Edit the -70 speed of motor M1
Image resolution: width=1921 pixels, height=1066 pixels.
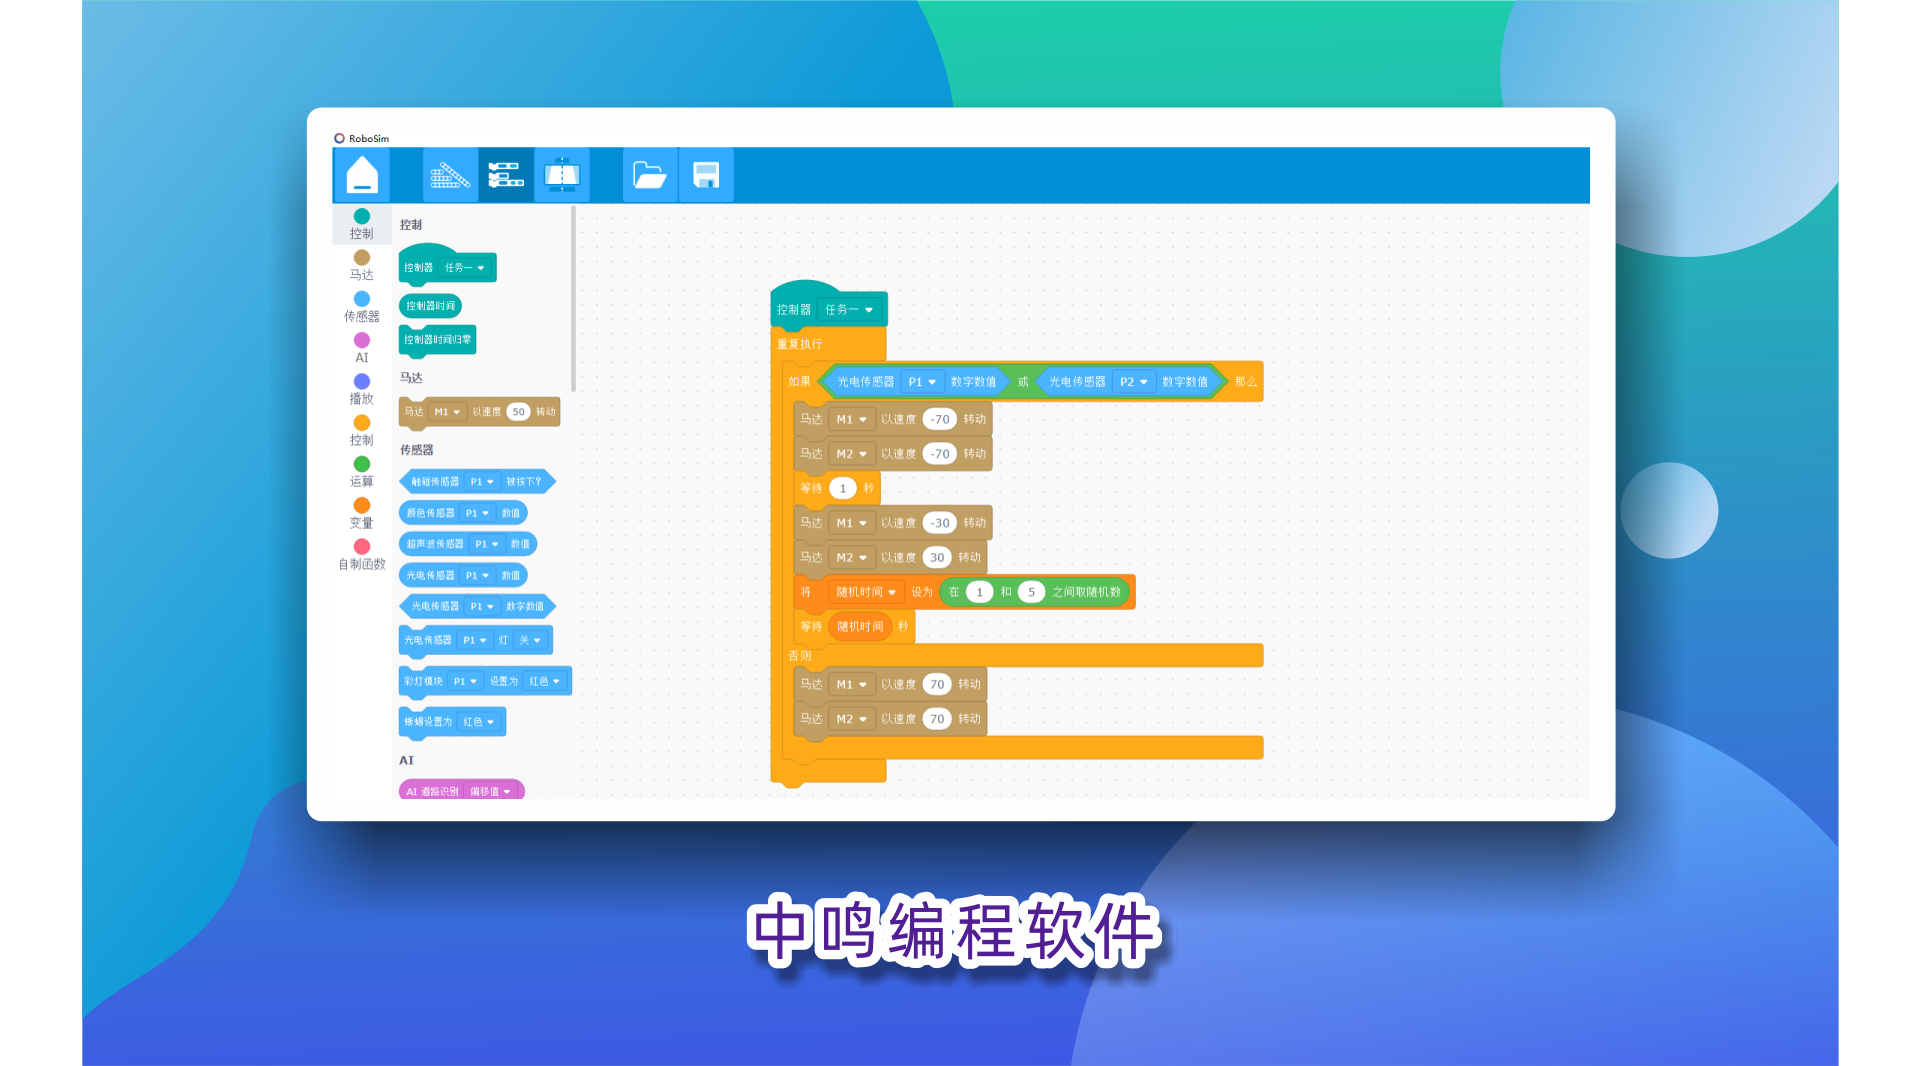940,420
